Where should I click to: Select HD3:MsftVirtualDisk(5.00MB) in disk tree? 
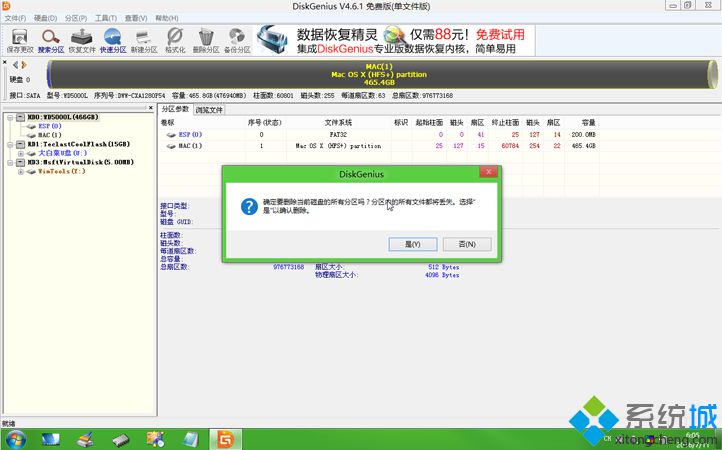pyautogui.click(x=81, y=162)
